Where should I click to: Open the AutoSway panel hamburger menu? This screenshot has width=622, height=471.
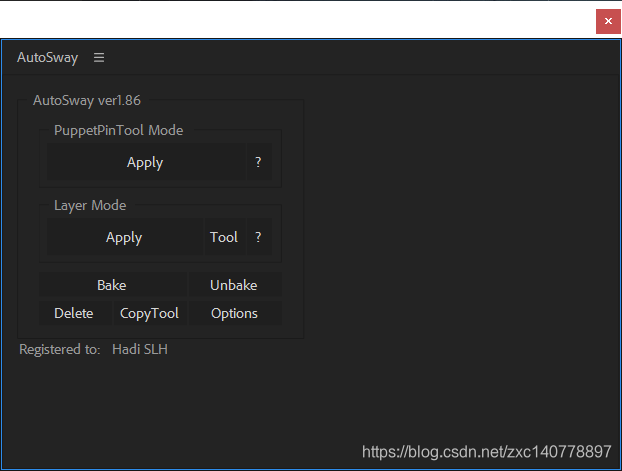pyautogui.click(x=99, y=58)
